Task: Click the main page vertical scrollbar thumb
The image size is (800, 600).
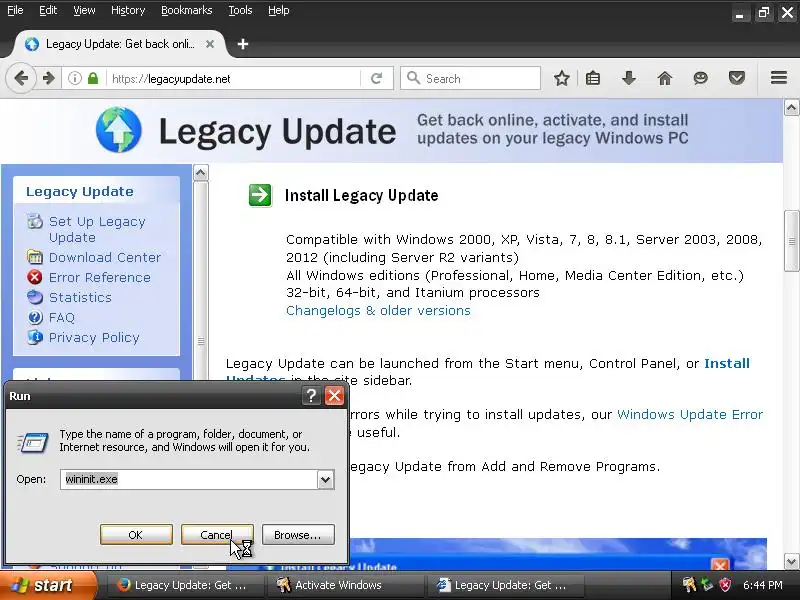Action: [x=791, y=241]
